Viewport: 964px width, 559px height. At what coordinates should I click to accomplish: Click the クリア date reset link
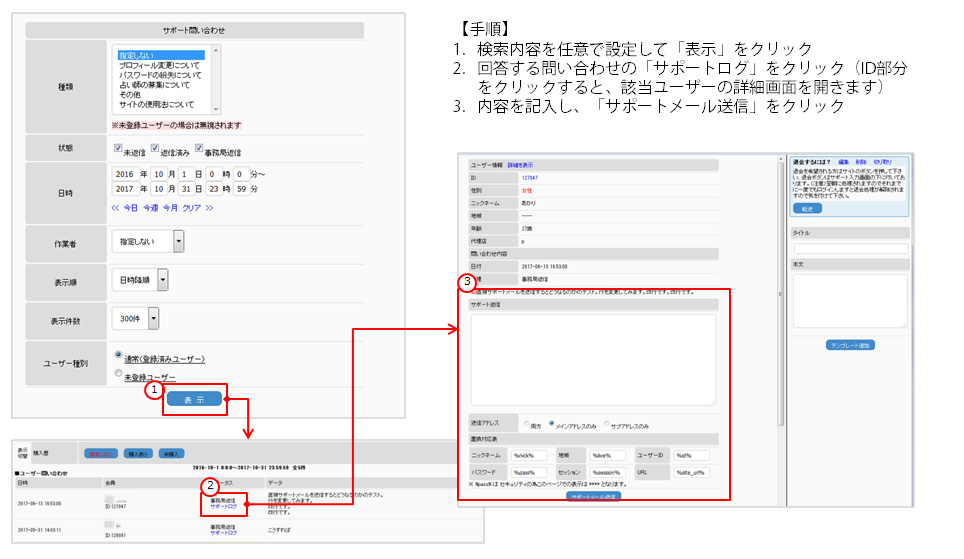click(190, 208)
